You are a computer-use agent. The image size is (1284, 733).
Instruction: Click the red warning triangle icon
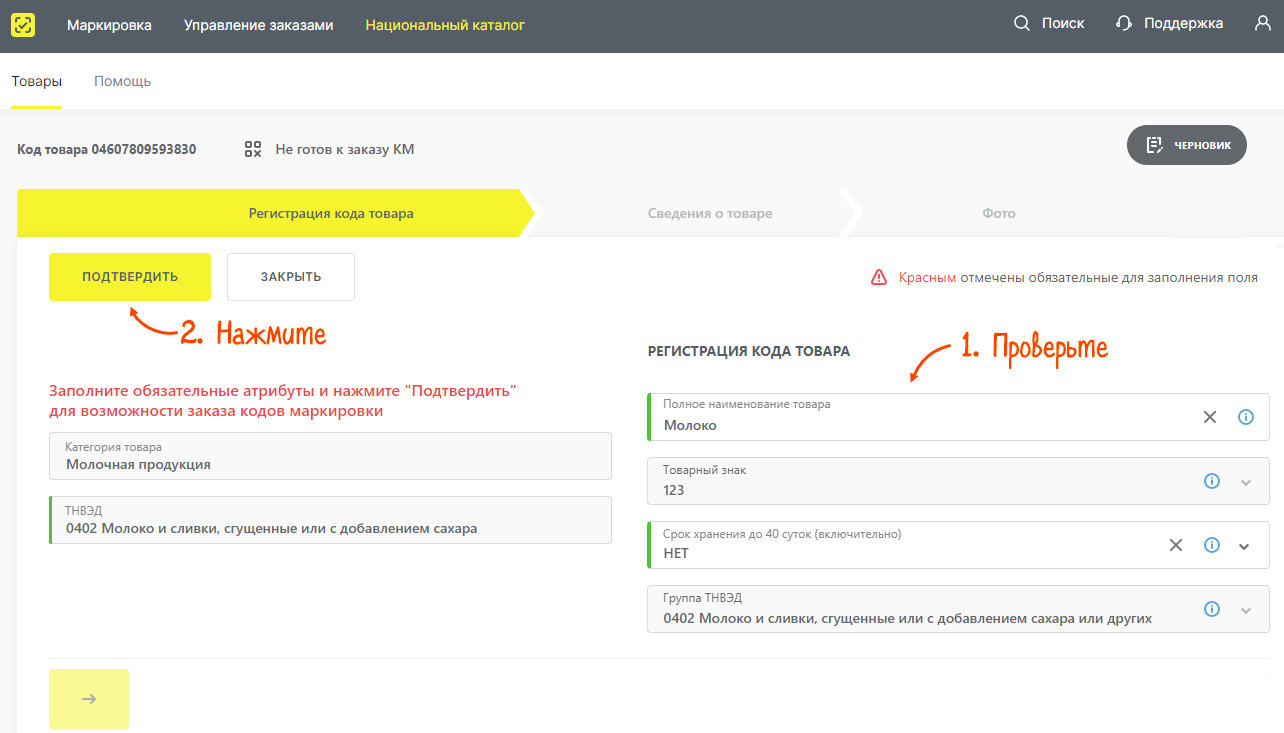(x=879, y=277)
